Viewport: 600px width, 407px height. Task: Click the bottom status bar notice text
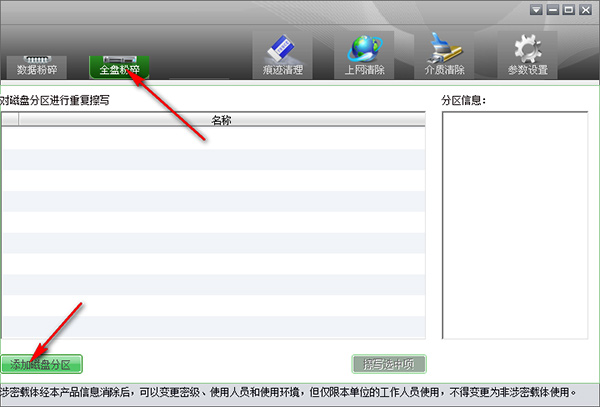click(x=290, y=393)
